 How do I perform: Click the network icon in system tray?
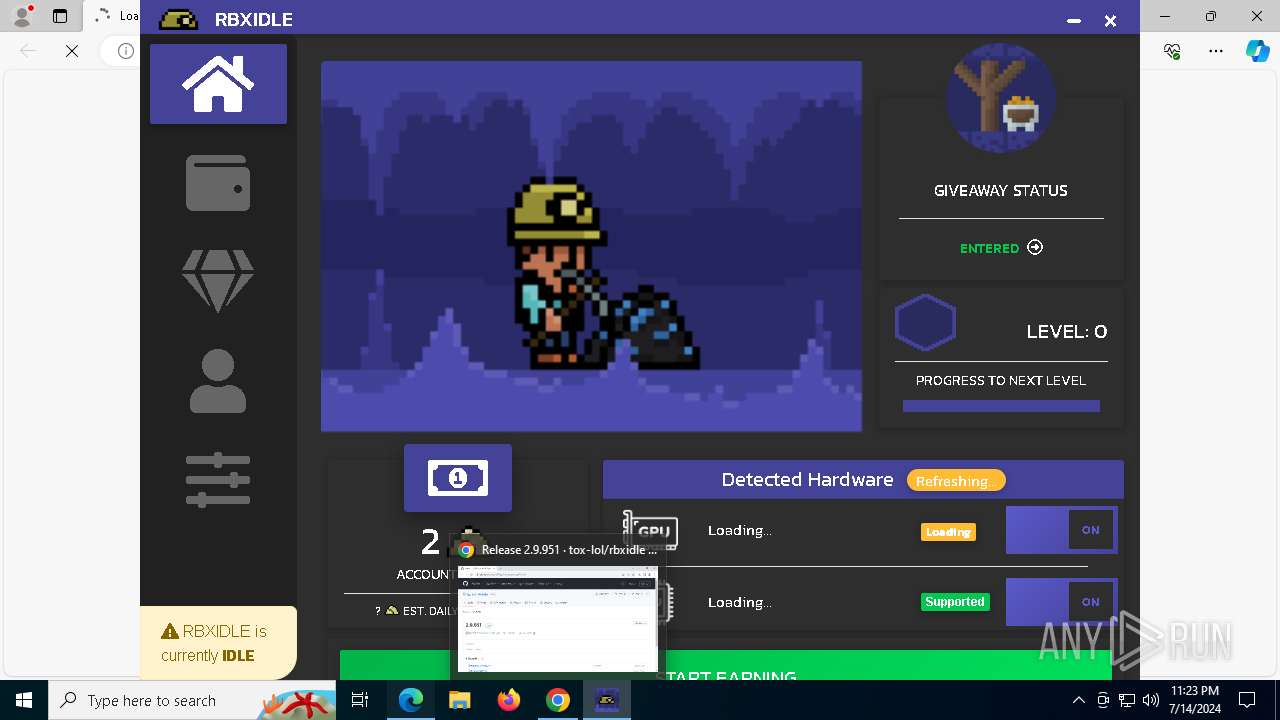click(1127, 700)
